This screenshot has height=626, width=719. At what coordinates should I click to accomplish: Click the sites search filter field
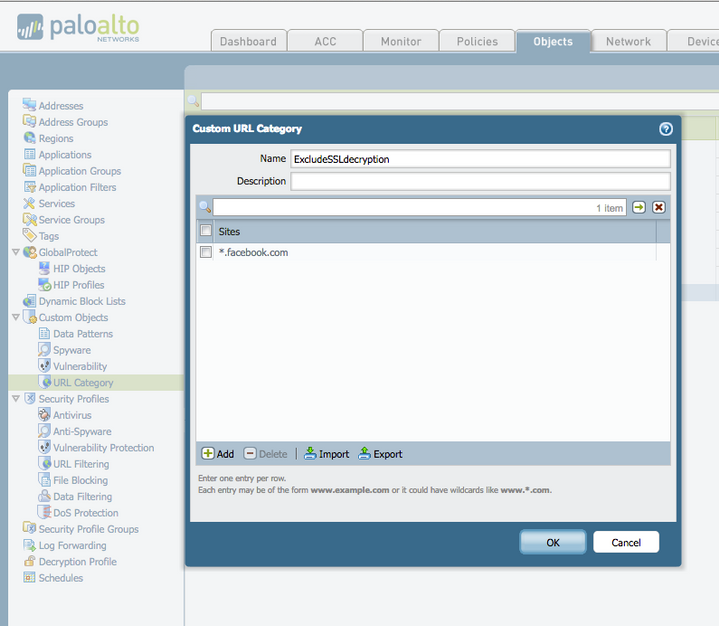tap(420, 207)
